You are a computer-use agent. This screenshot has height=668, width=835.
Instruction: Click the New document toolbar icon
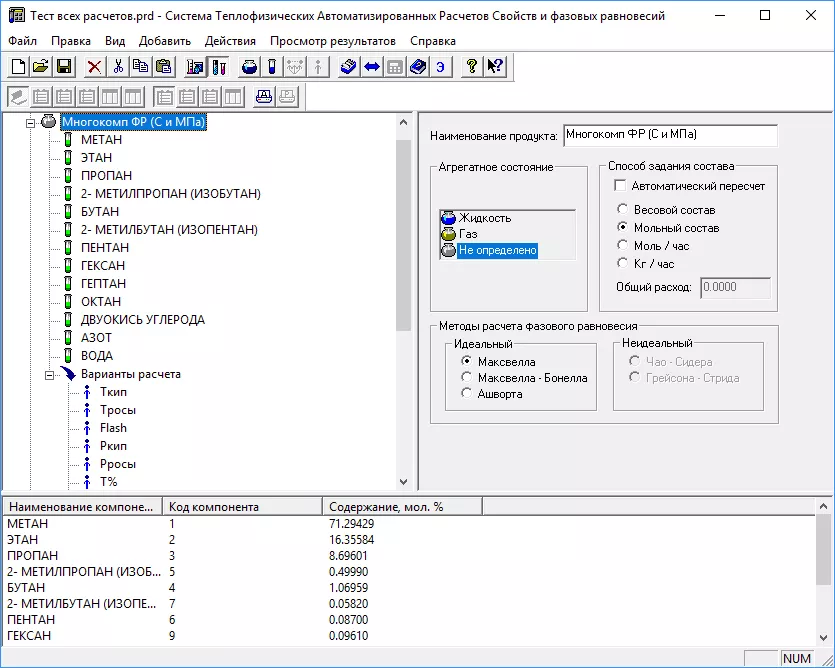coord(18,67)
